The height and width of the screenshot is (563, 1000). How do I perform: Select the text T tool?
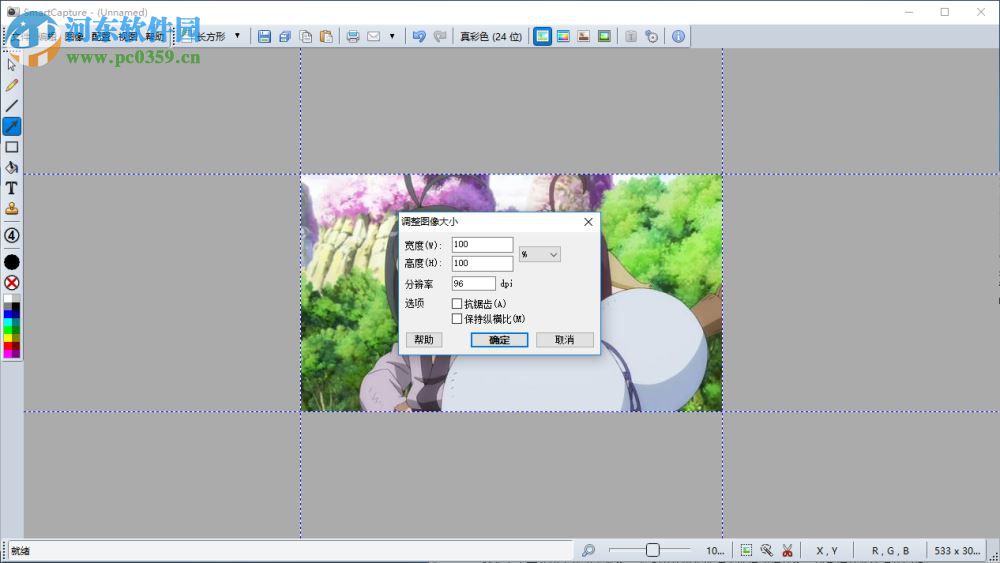point(11,188)
